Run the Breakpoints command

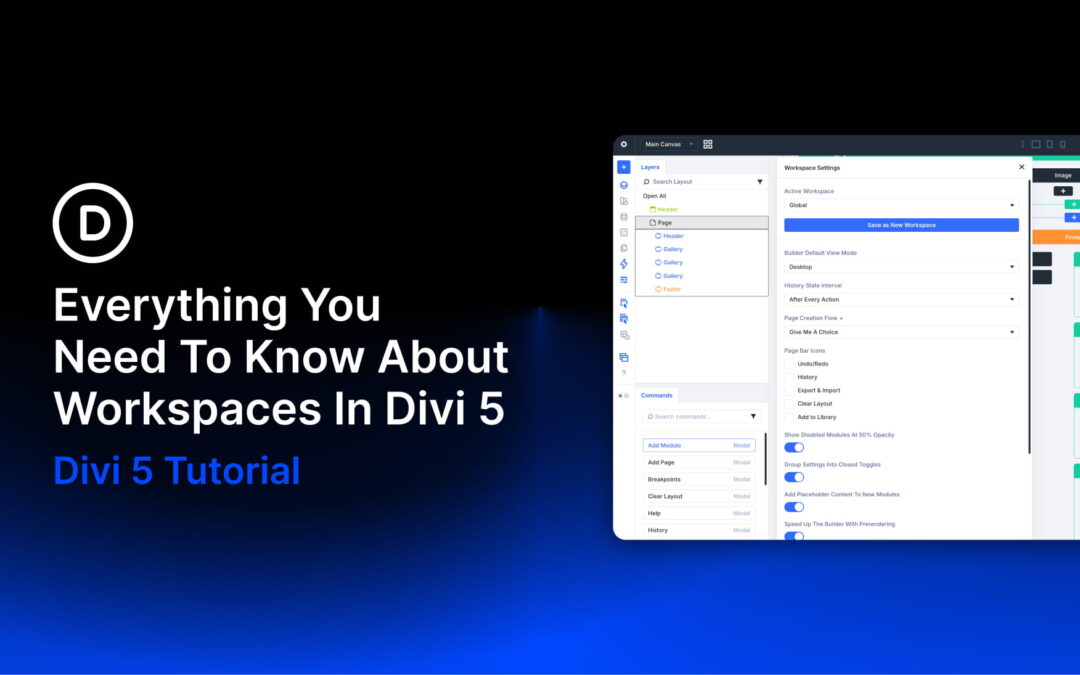click(x=699, y=479)
